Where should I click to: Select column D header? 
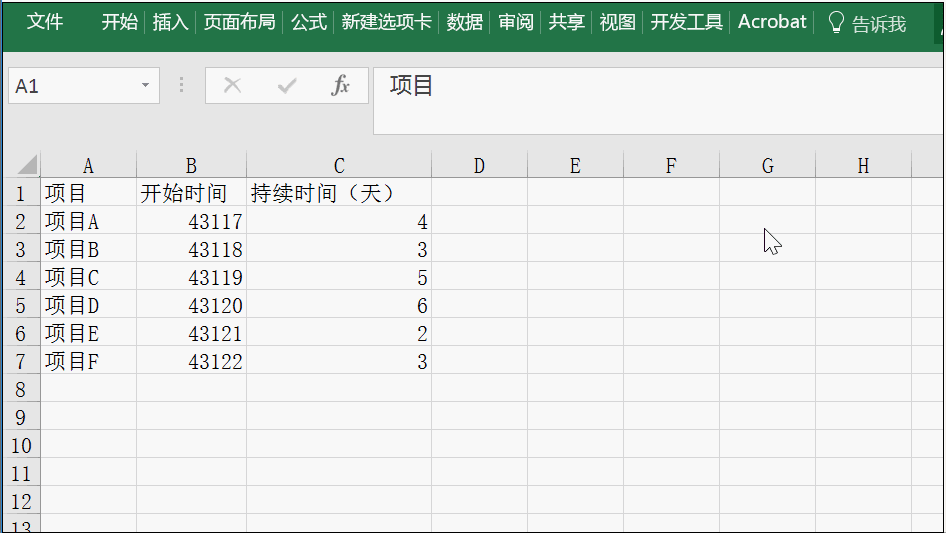(x=479, y=165)
